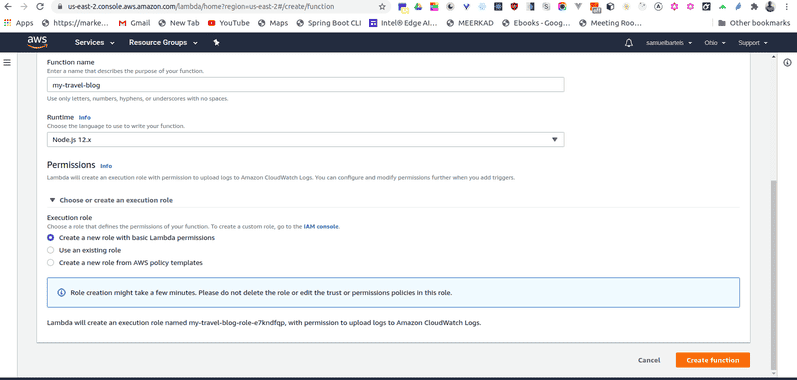
Task: Open the Chrome extensions puzzle icon
Action: (x=754, y=7)
